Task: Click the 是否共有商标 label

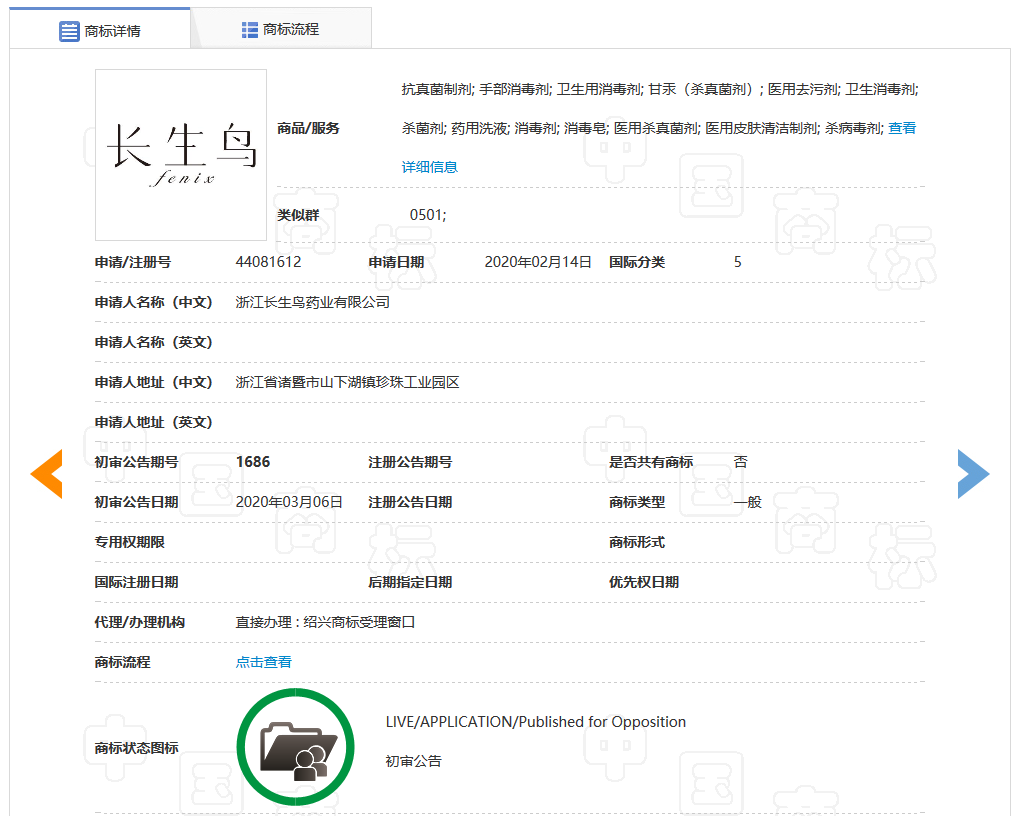Action: click(651, 462)
